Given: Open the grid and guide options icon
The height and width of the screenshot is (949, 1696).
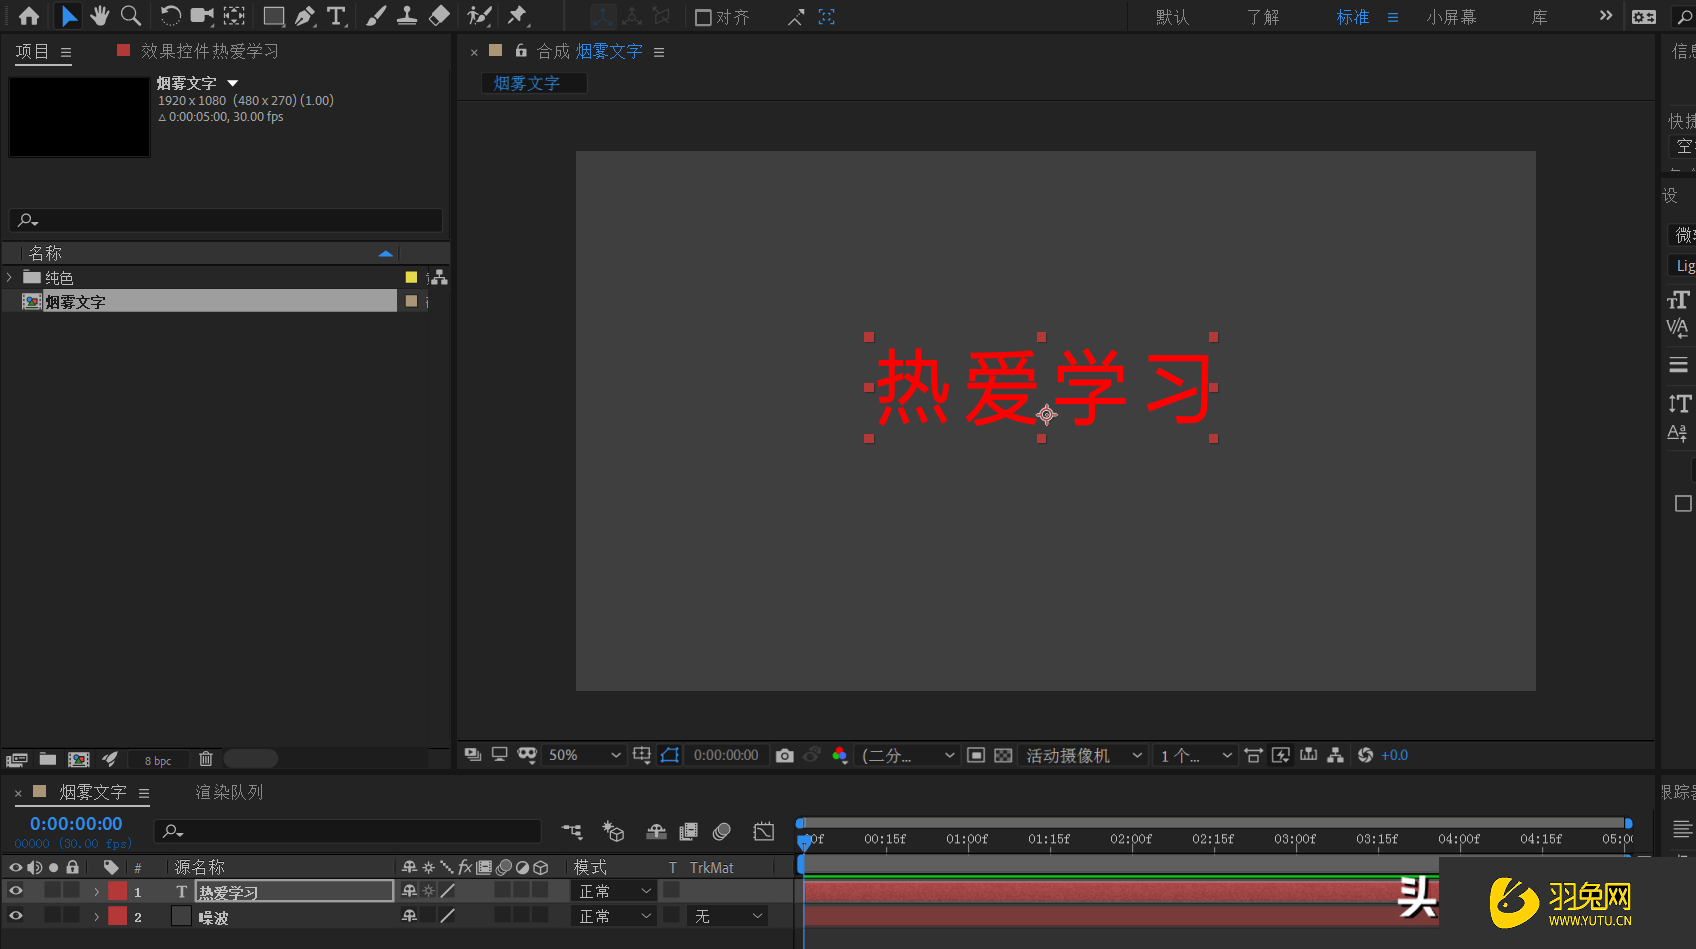Looking at the screenshot, I should [x=642, y=755].
